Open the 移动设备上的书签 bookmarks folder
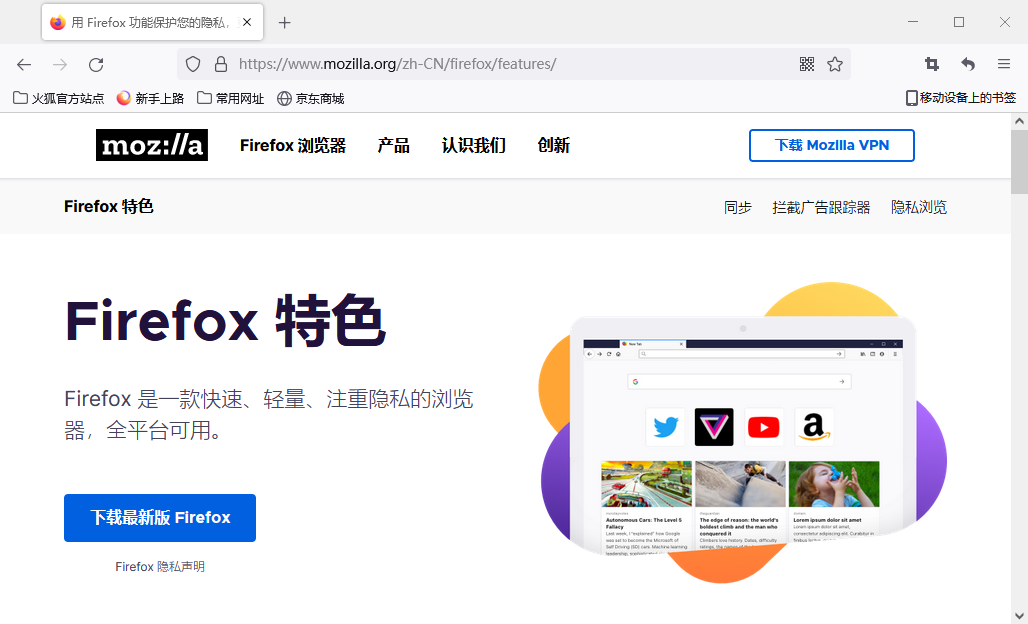The image size is (1028, 624). [958, 98]
